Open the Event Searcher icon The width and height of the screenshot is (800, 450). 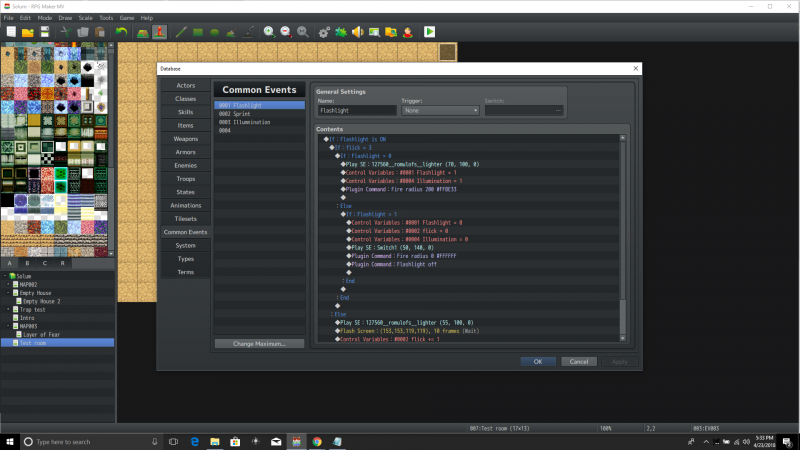point(374,32)
